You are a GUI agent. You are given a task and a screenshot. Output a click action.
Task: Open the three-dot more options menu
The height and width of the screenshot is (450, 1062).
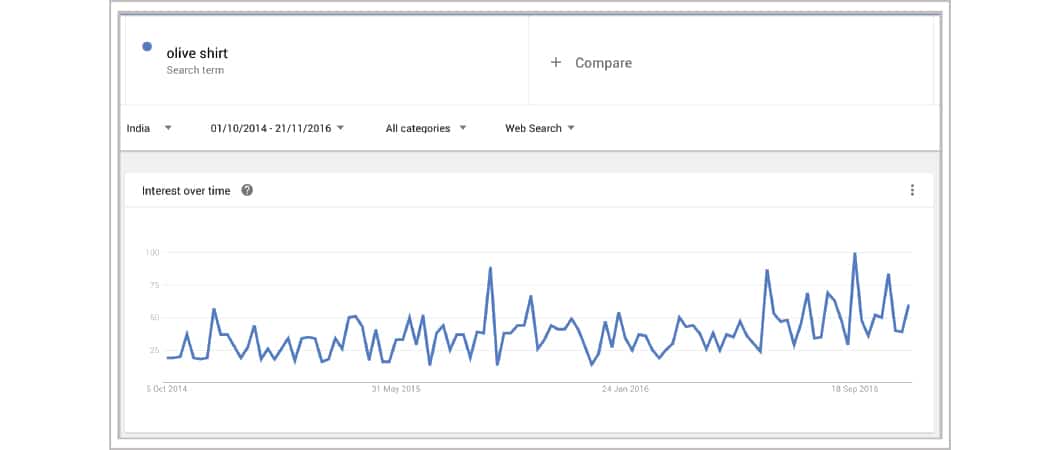pos(912,190)
